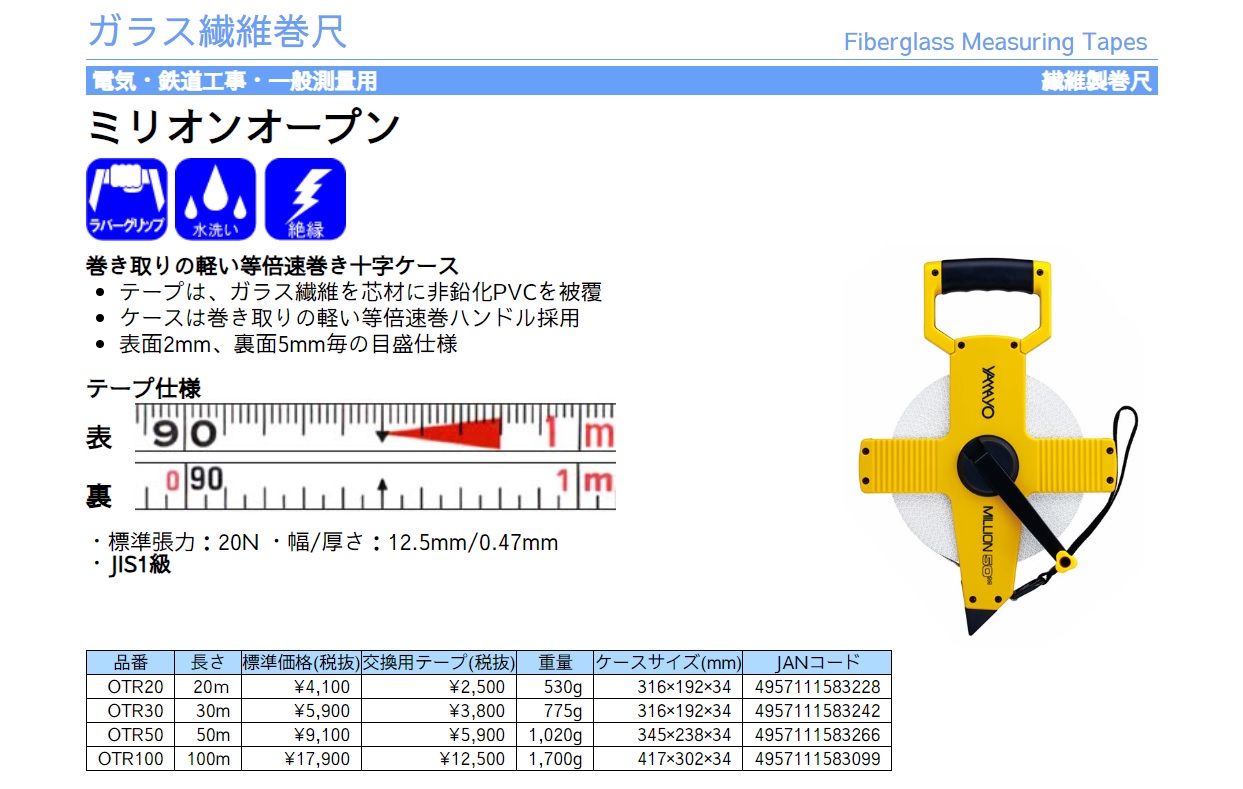Click the OTR30 product number cell
Viewport: 1243px width, 789px height.
coord(132,711)
